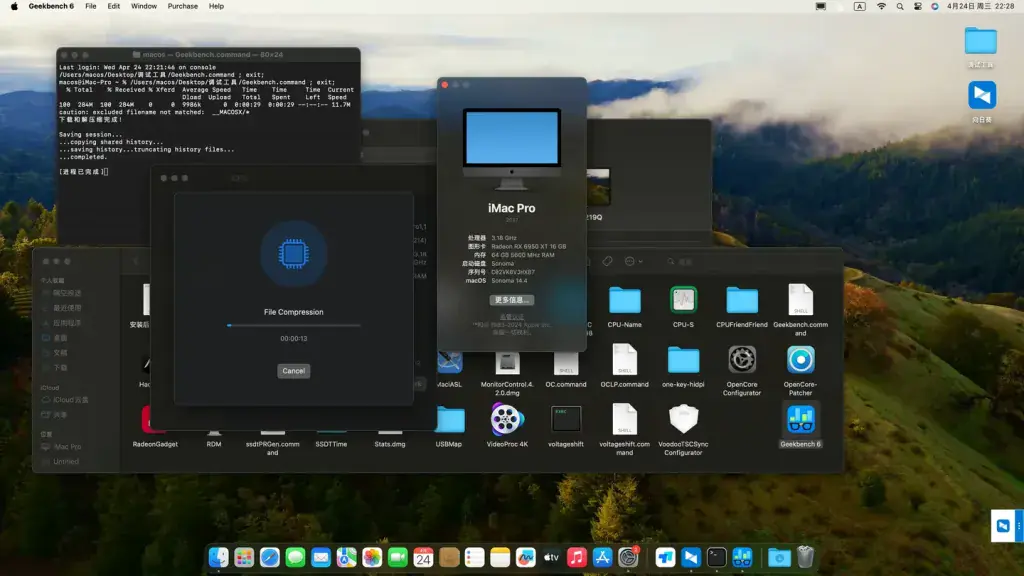Open the blue folder on the desktop
The width and height of the screenshot is (1024, 576).
point(981,41)
